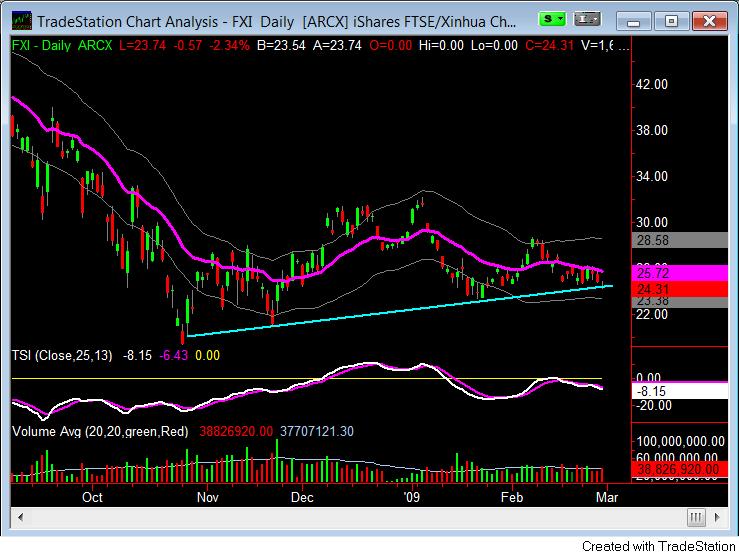Click the horizontal scrollbar thumb grip
This screenshot has height=554, width=739.
[x=696, y=517]
